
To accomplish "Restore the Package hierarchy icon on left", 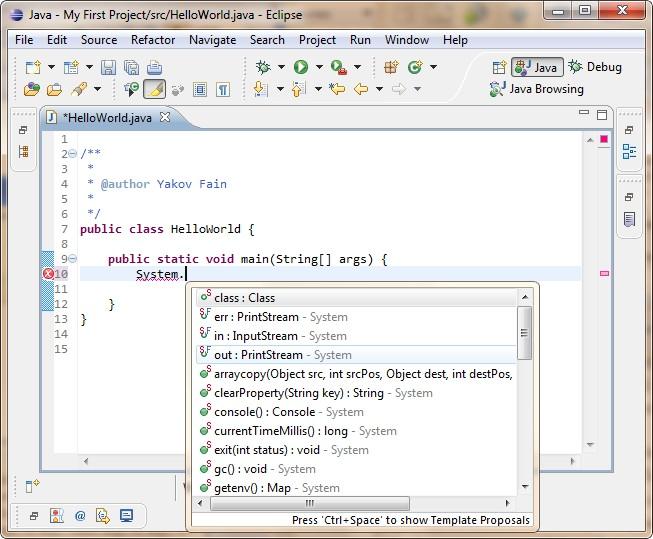I will [x=23, y=151].
